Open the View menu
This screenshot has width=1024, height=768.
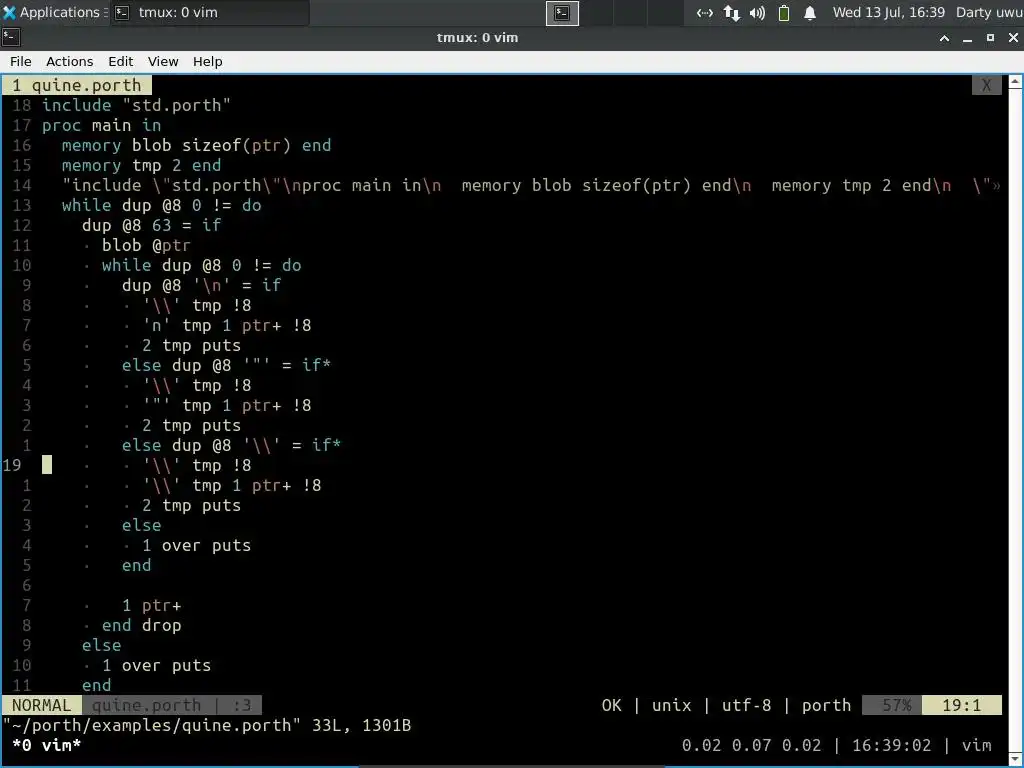coord(163,61)
